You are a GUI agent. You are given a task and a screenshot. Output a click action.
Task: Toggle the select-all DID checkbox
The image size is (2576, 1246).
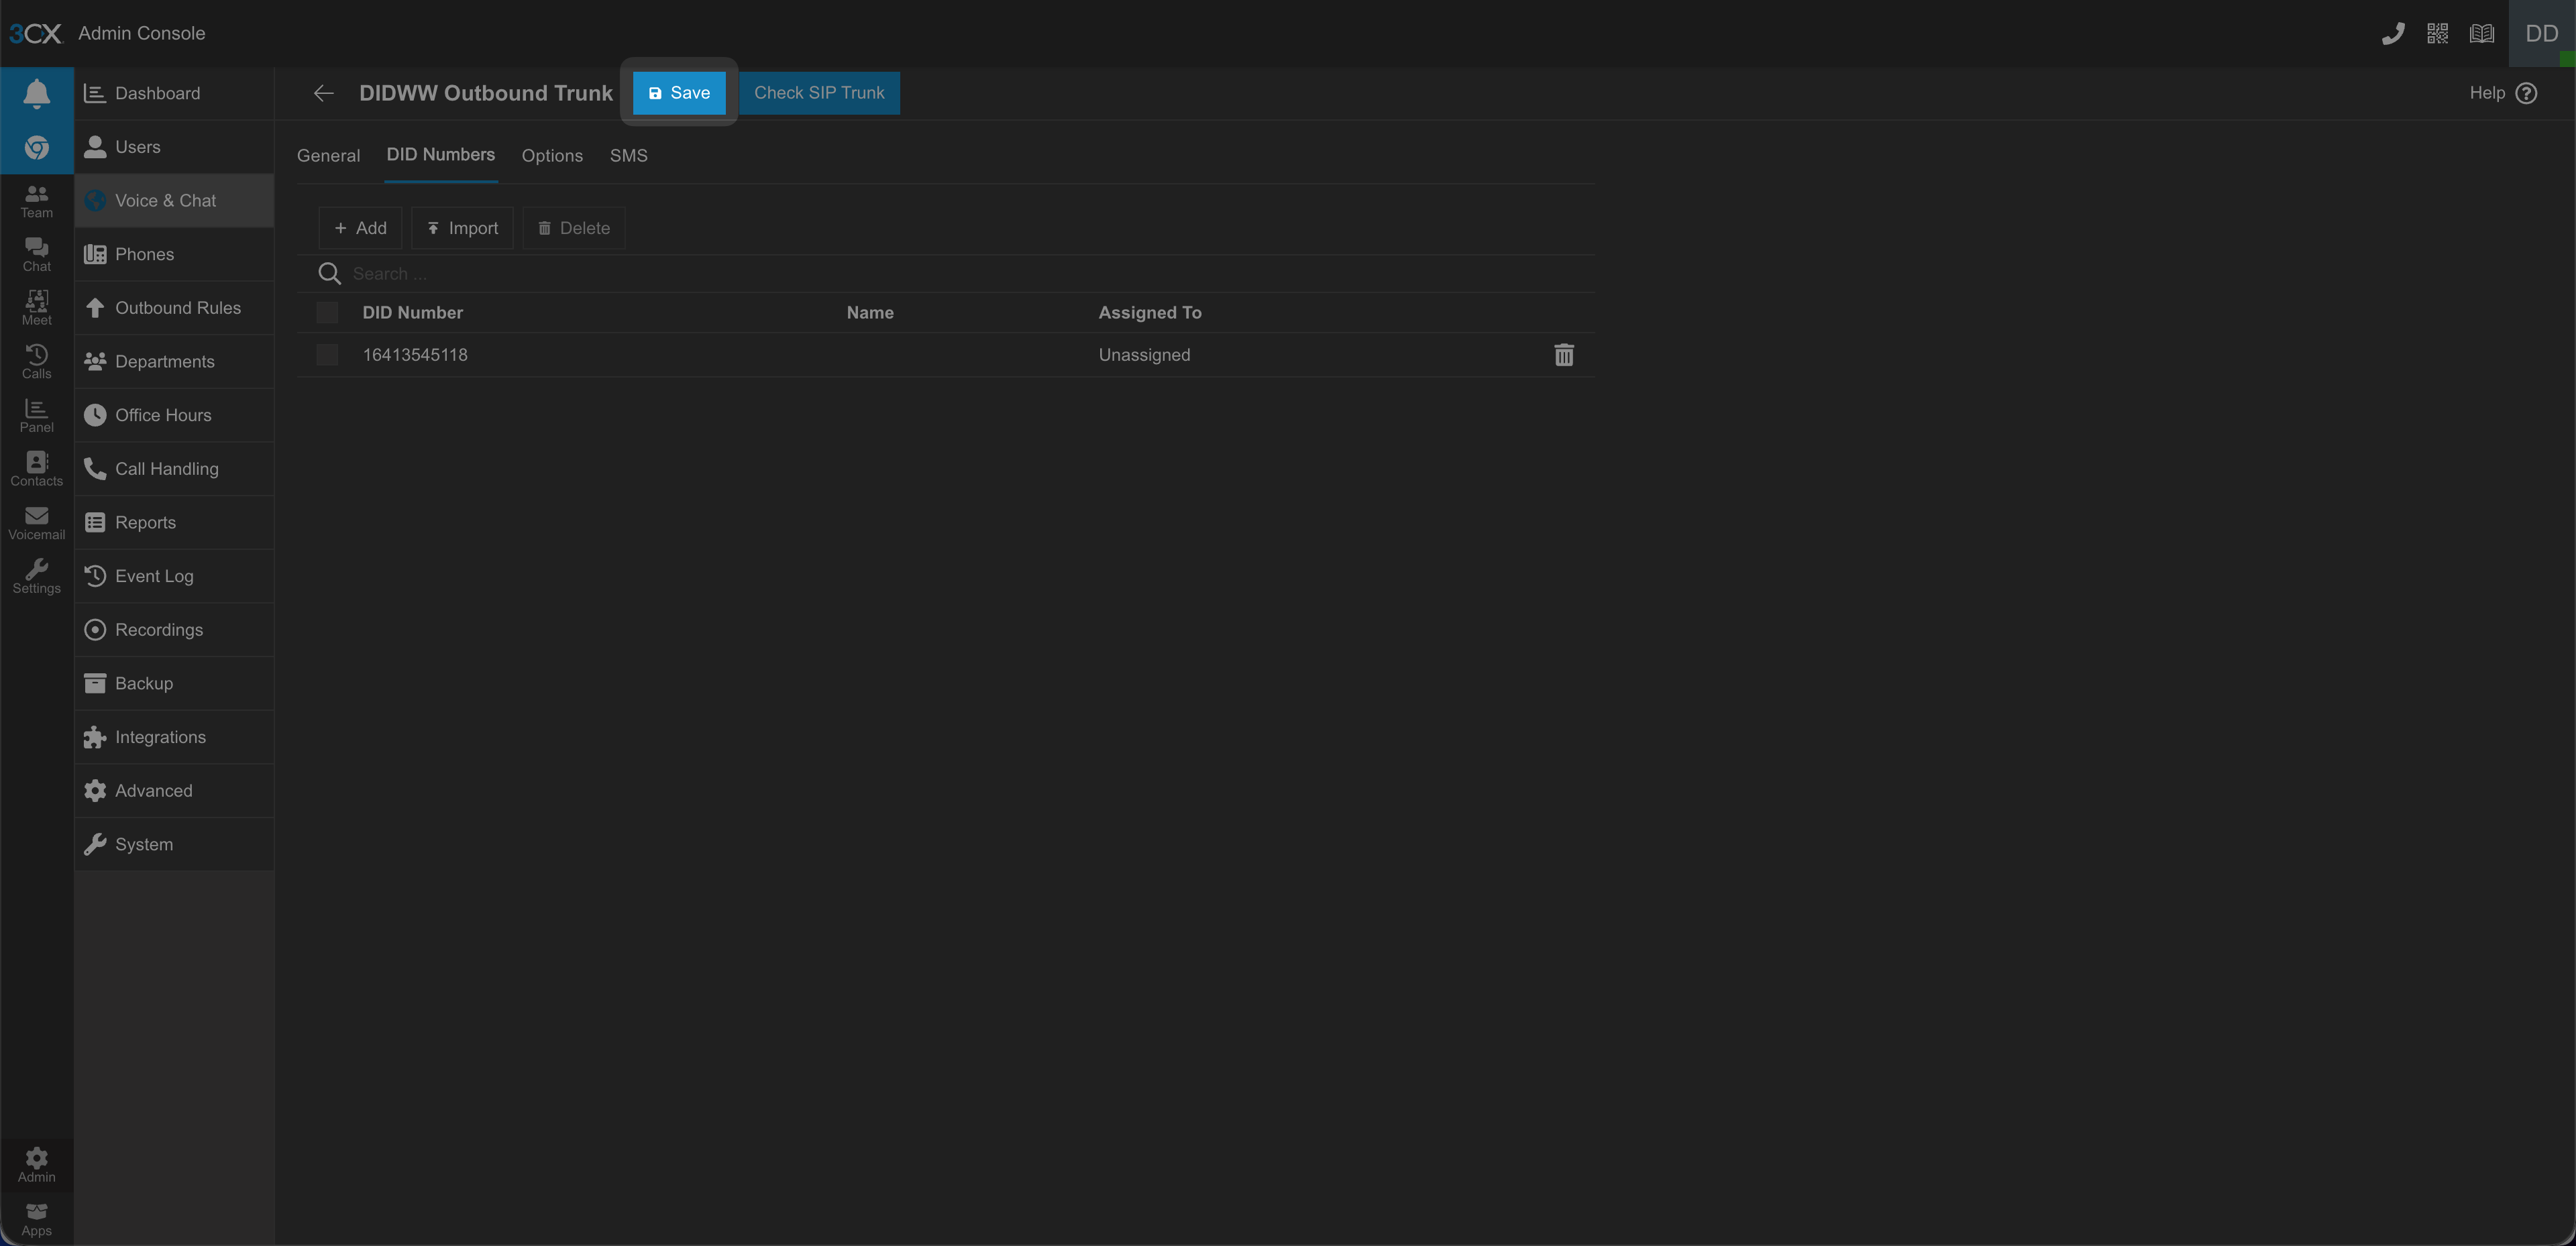327,313
